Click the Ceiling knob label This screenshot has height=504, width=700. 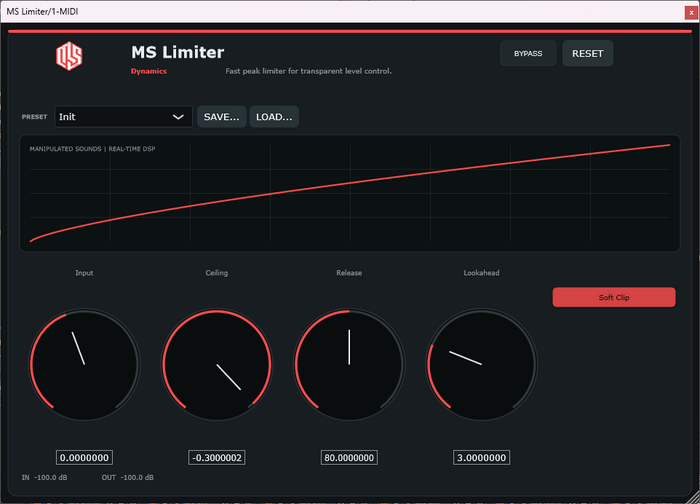[x=217, y=273]
